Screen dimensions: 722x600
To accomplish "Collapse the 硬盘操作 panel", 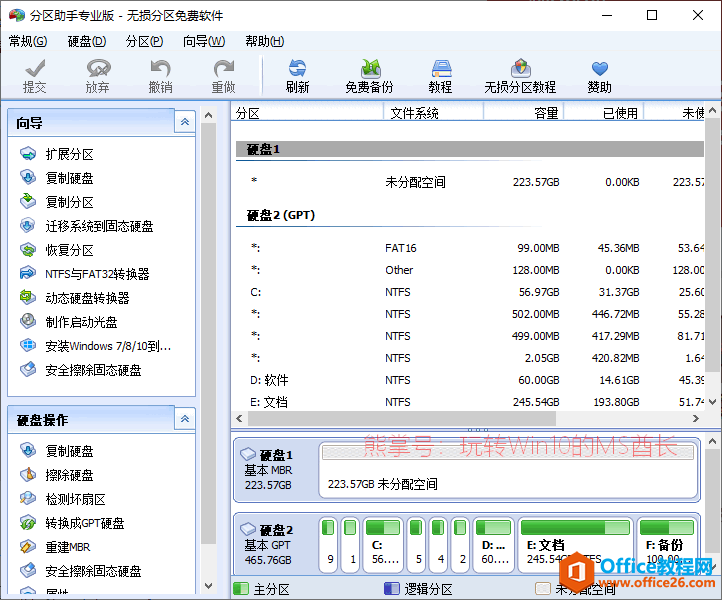I will [x=184, y=419].
